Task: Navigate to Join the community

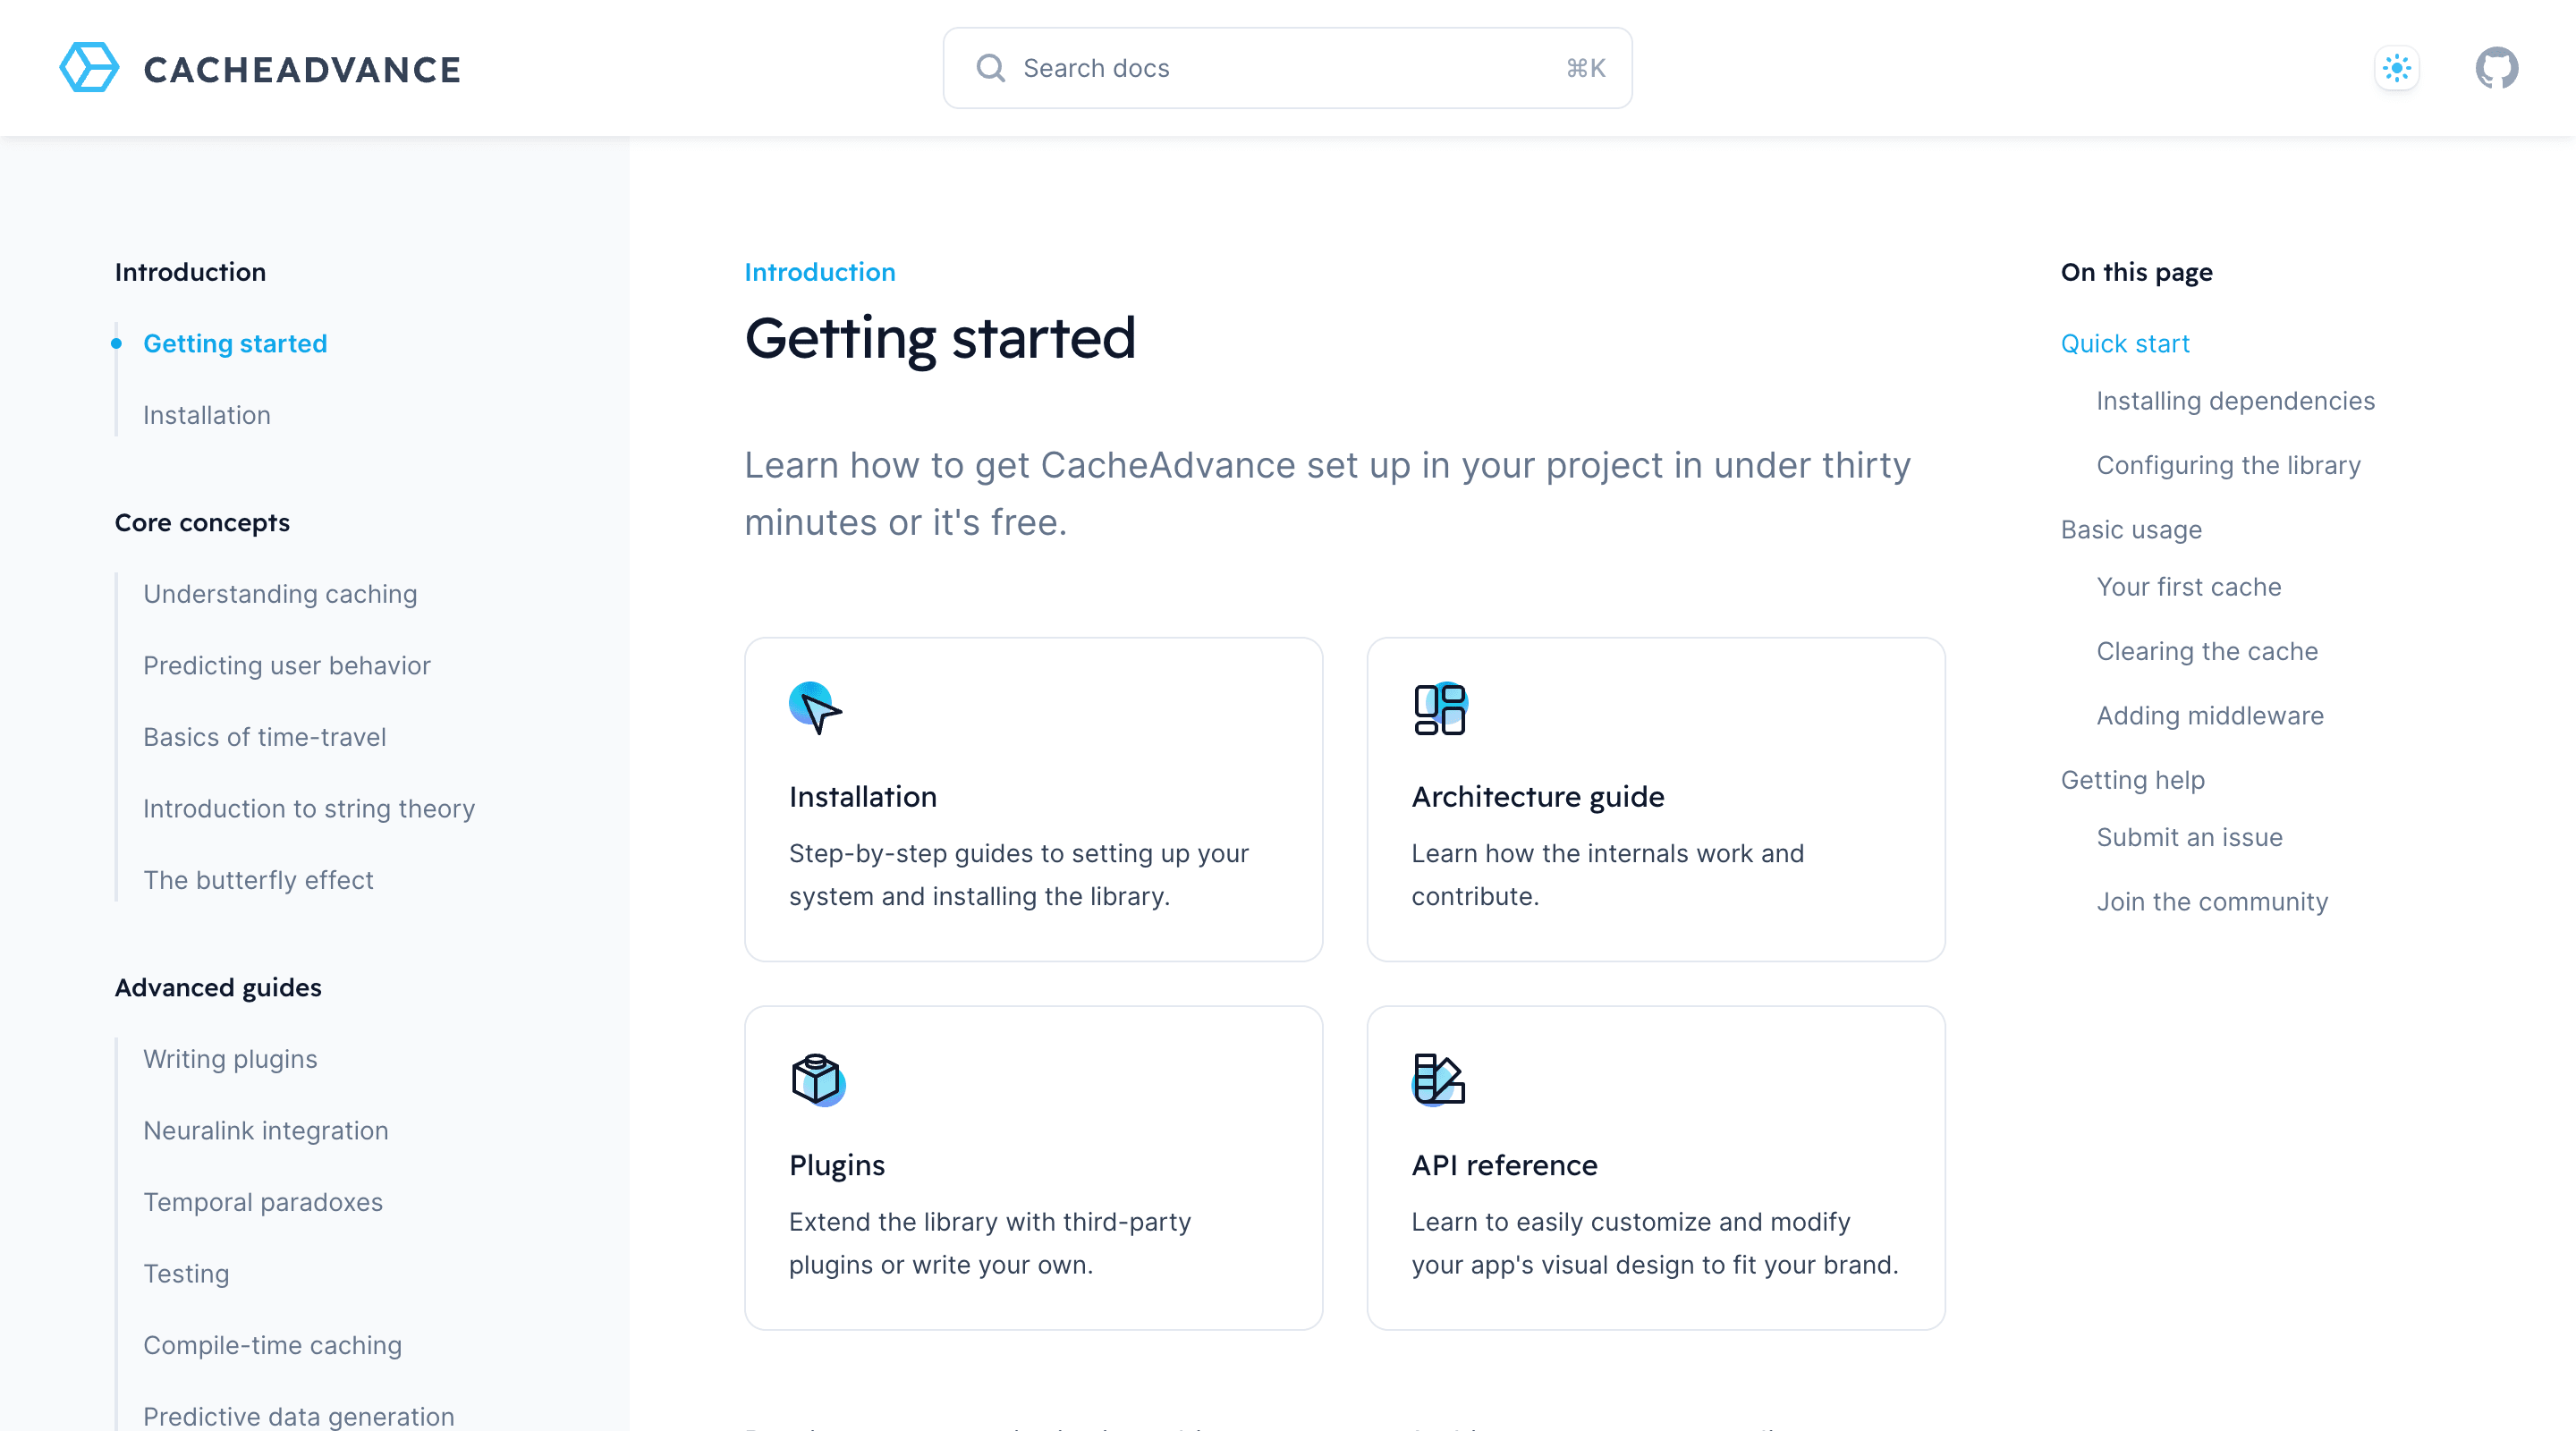Action: (x=2212, y=901)
